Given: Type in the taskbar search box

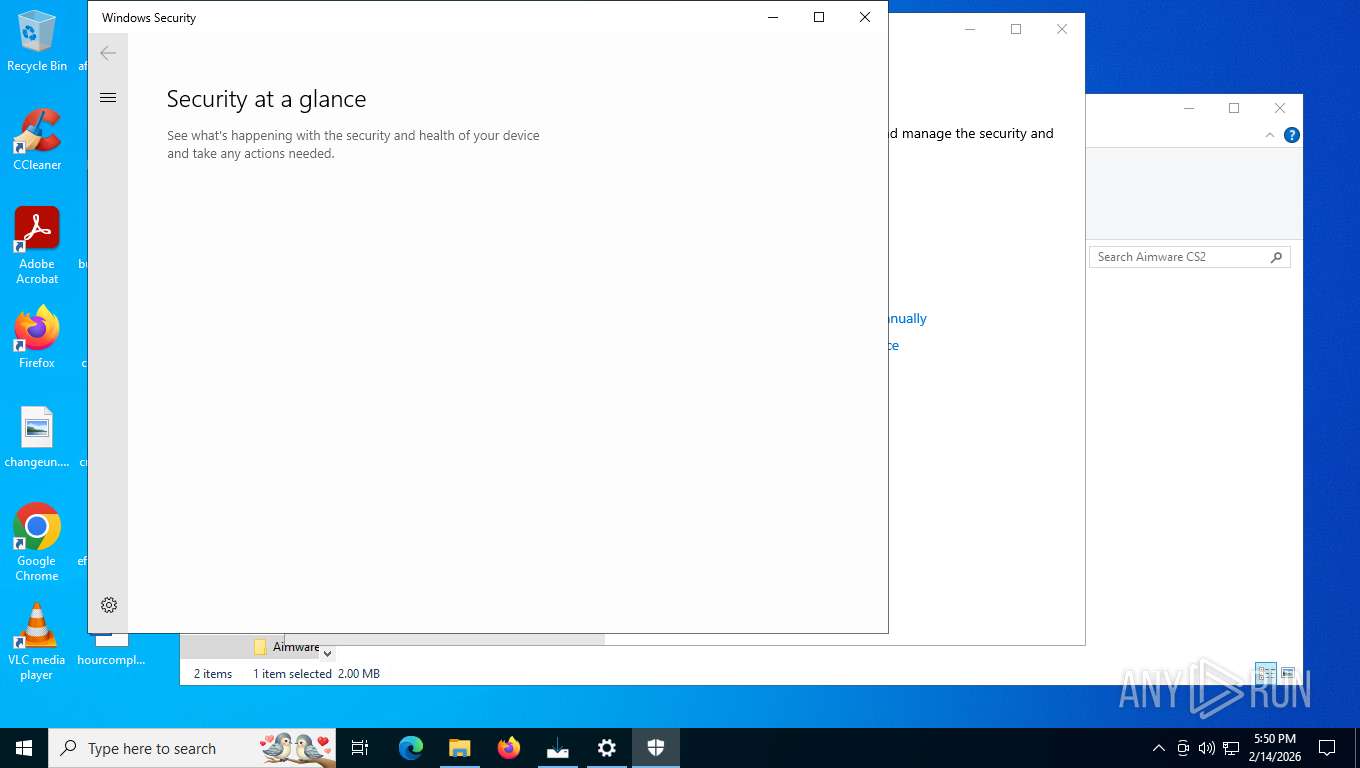Looking at the screenshot, I should click(x=192, y=748).
